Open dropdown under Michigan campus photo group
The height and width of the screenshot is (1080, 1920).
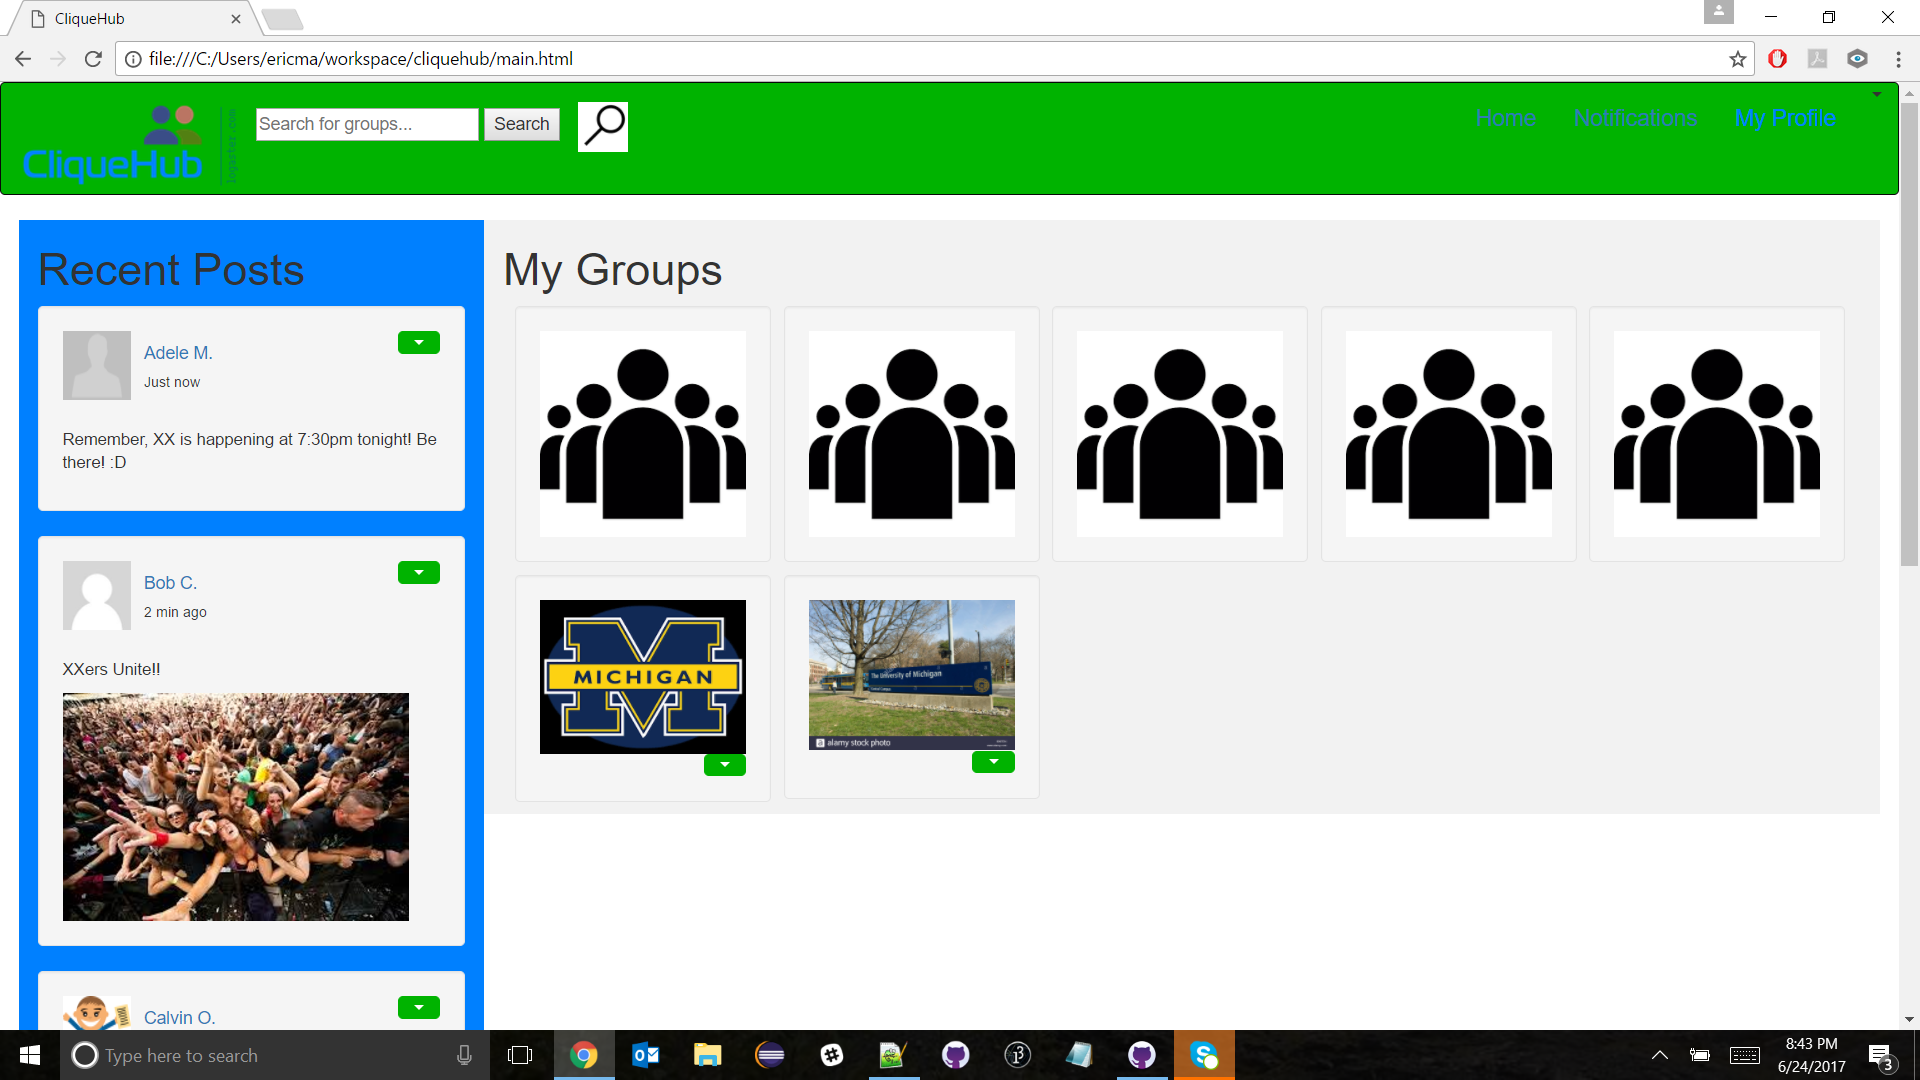[x=992, y=762]
